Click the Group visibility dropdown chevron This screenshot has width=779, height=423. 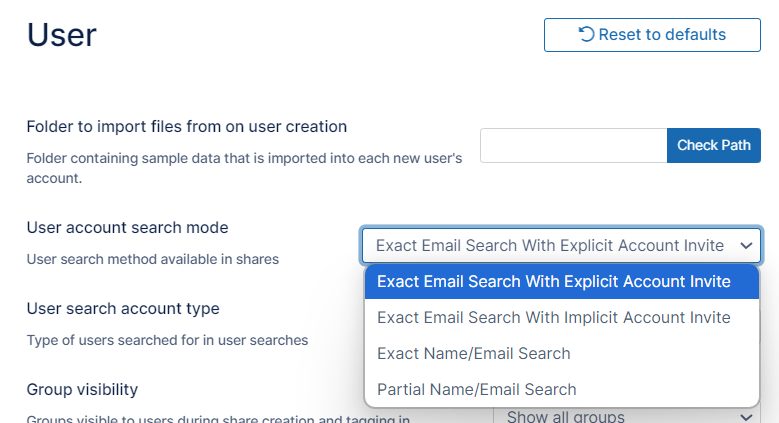pos(745,416)
